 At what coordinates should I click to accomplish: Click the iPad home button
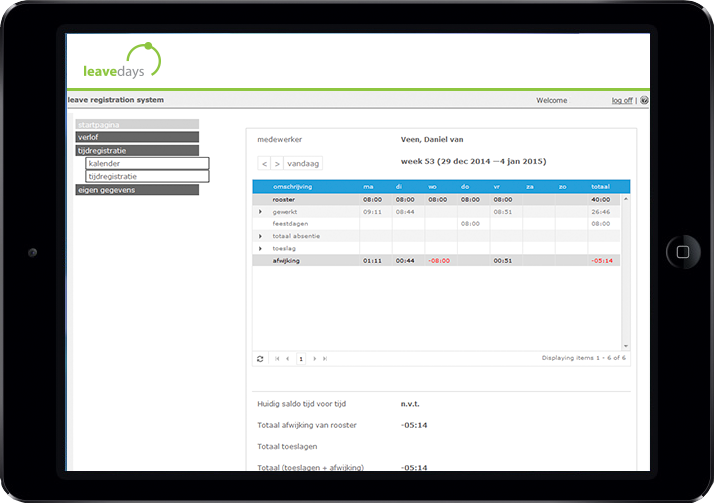tap(682, 252)
